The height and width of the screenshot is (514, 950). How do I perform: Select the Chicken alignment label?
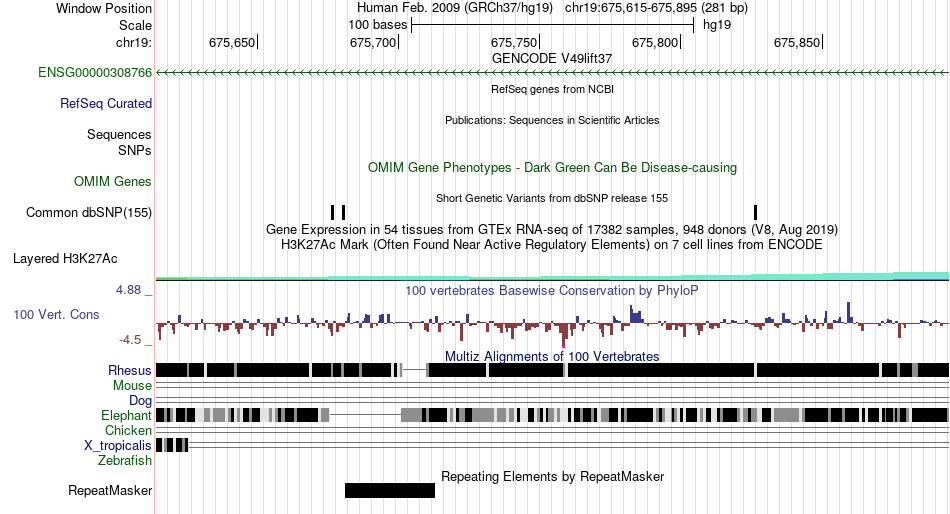click(128, 430)
